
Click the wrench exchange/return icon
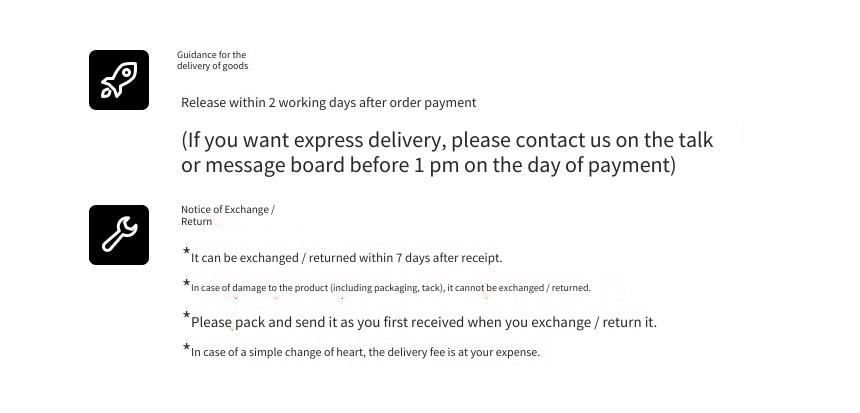[118, 235]
